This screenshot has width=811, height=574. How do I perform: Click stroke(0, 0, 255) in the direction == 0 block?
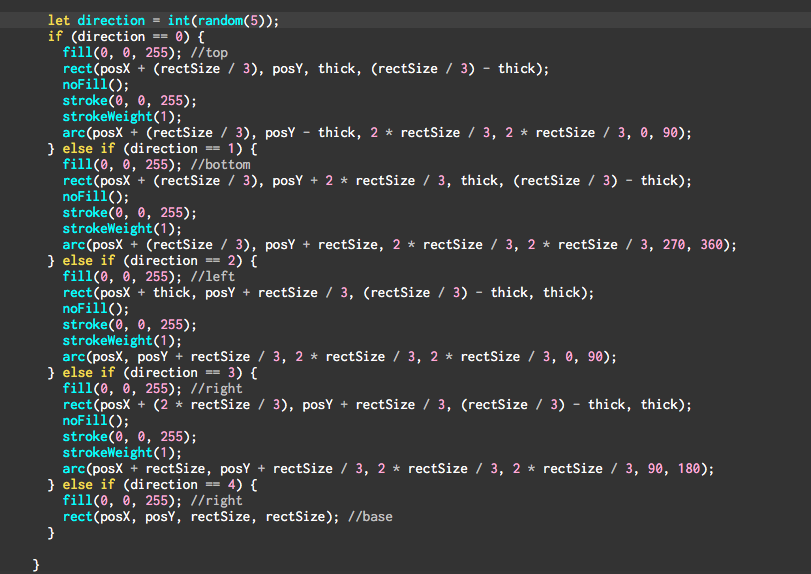129,101
